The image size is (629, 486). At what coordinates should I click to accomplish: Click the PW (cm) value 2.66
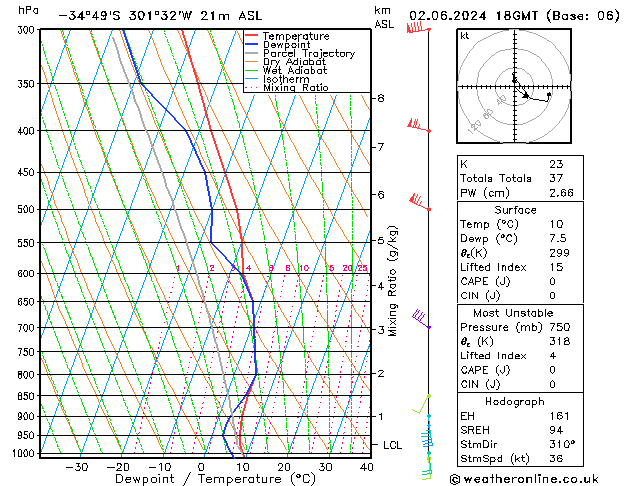[561, 193]
